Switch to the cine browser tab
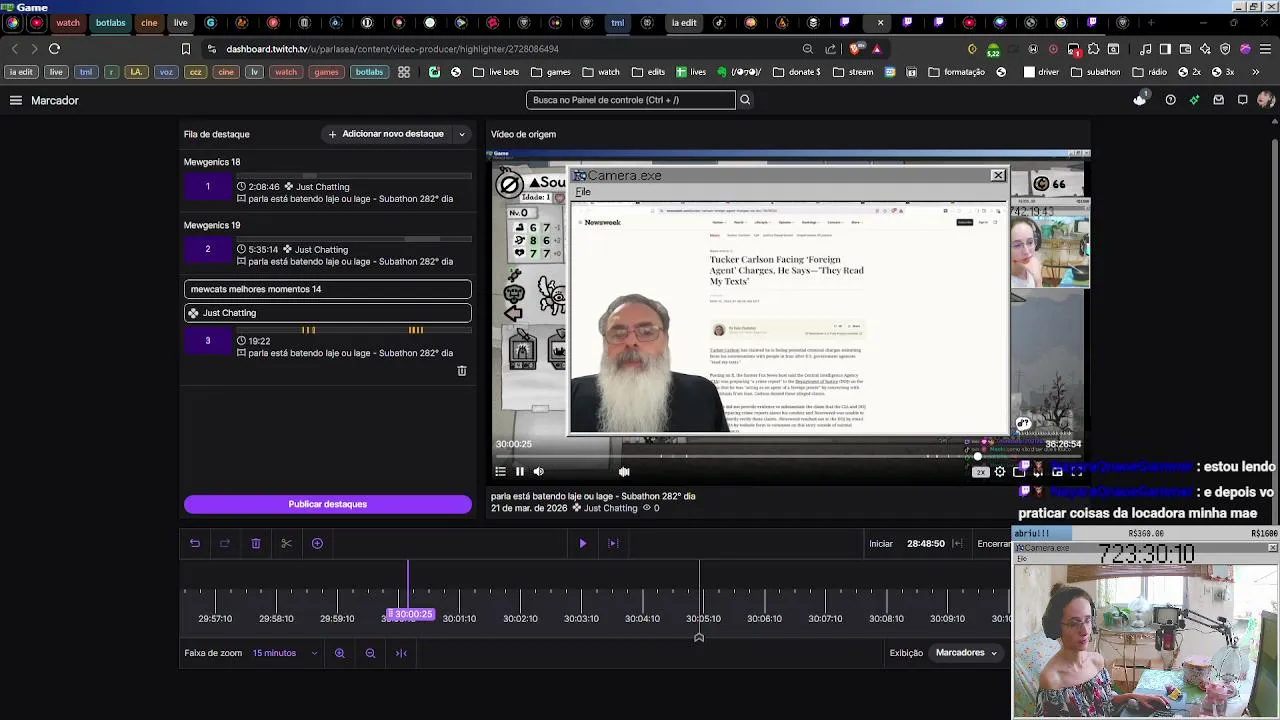 [149, 23]
